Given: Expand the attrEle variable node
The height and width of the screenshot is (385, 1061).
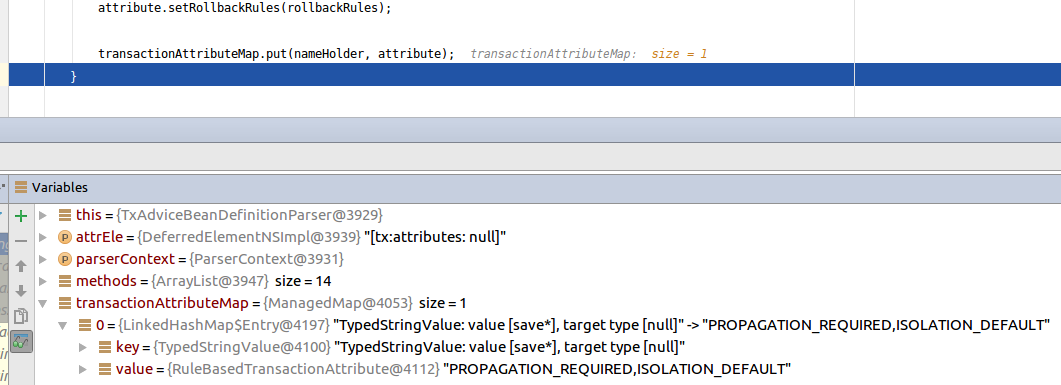Looking at the screenshot, I should coord(43,237).
